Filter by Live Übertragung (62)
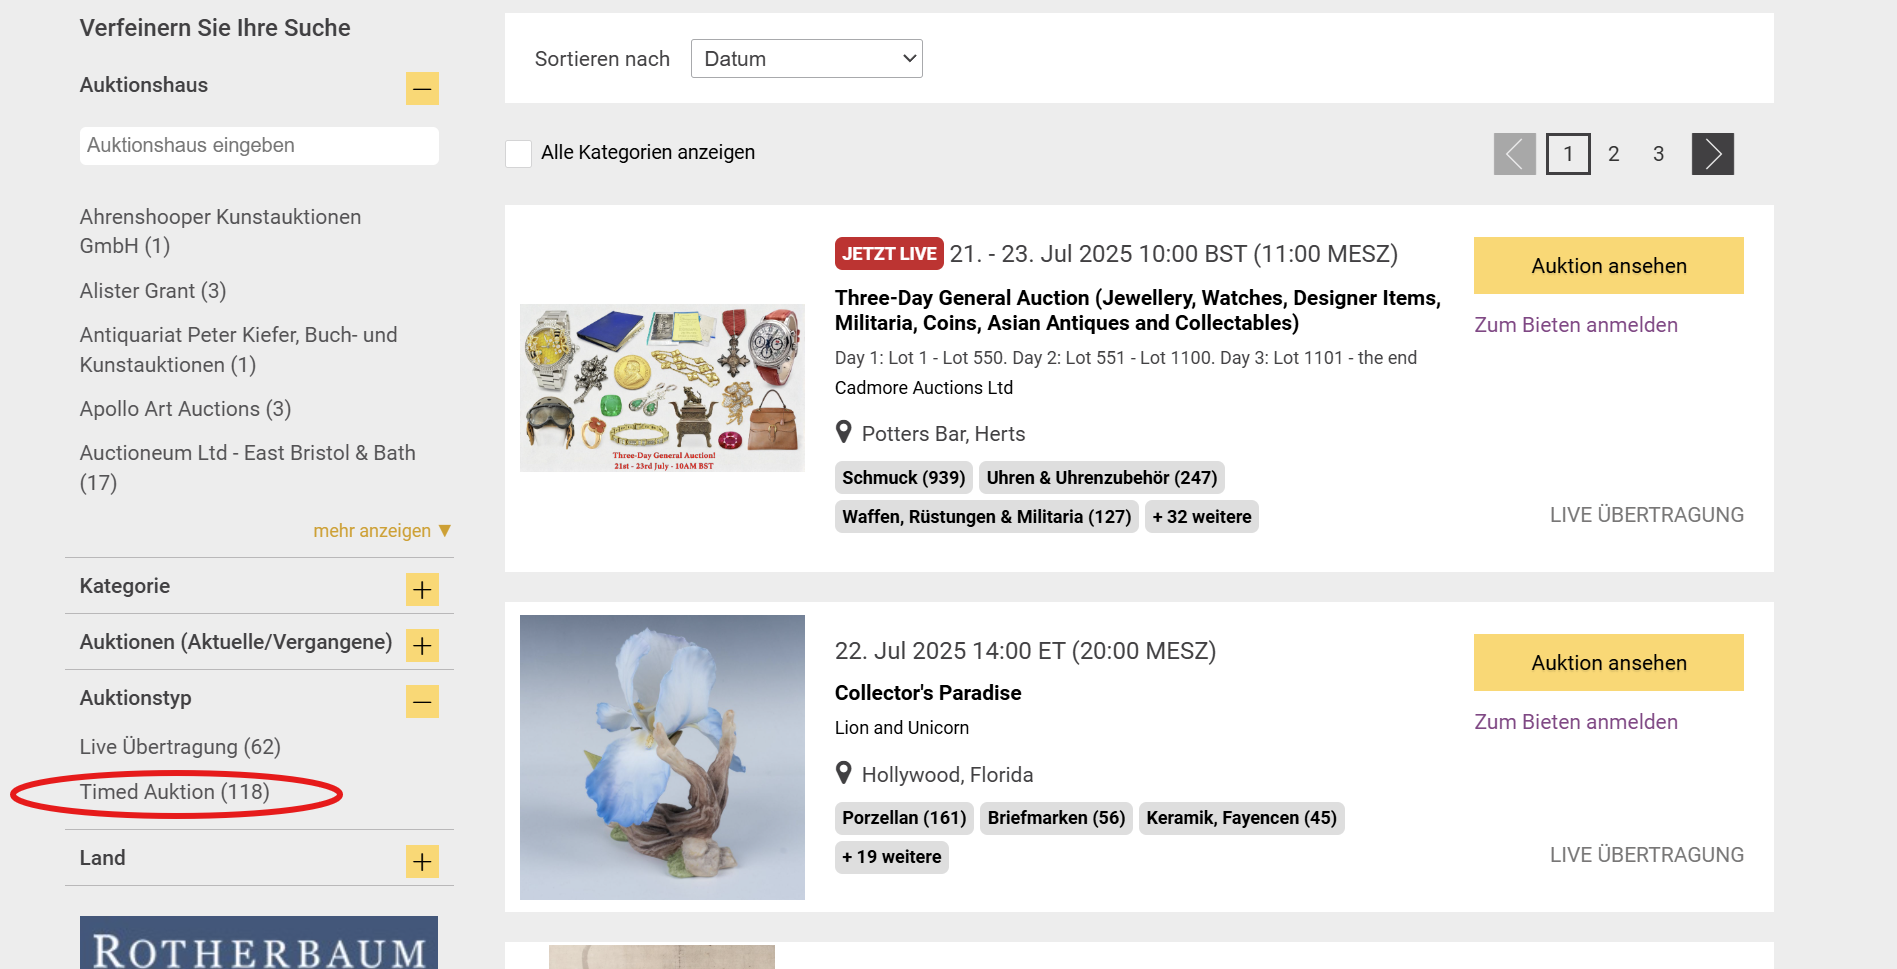Viewport: 1897px width, 969px height. tap(180, 747)
